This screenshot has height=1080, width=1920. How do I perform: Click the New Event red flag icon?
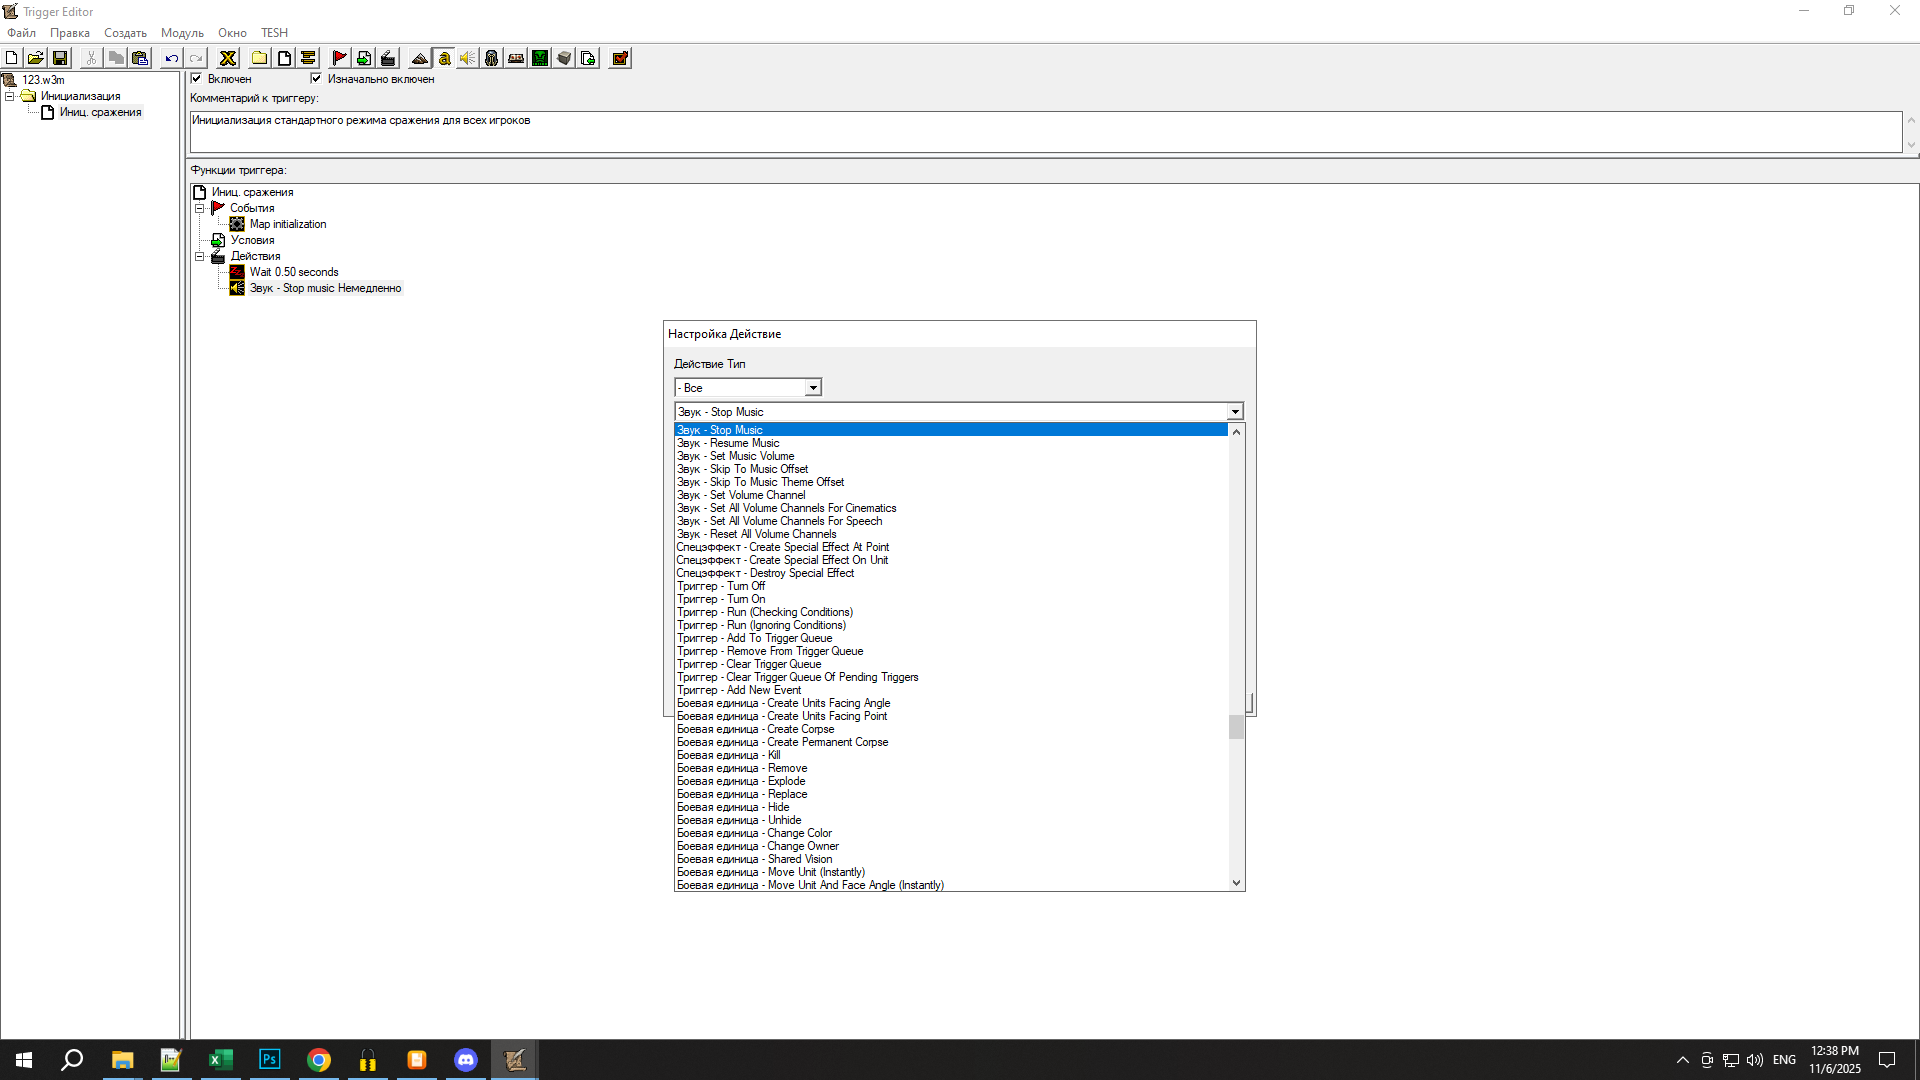(x=339, y=58)
